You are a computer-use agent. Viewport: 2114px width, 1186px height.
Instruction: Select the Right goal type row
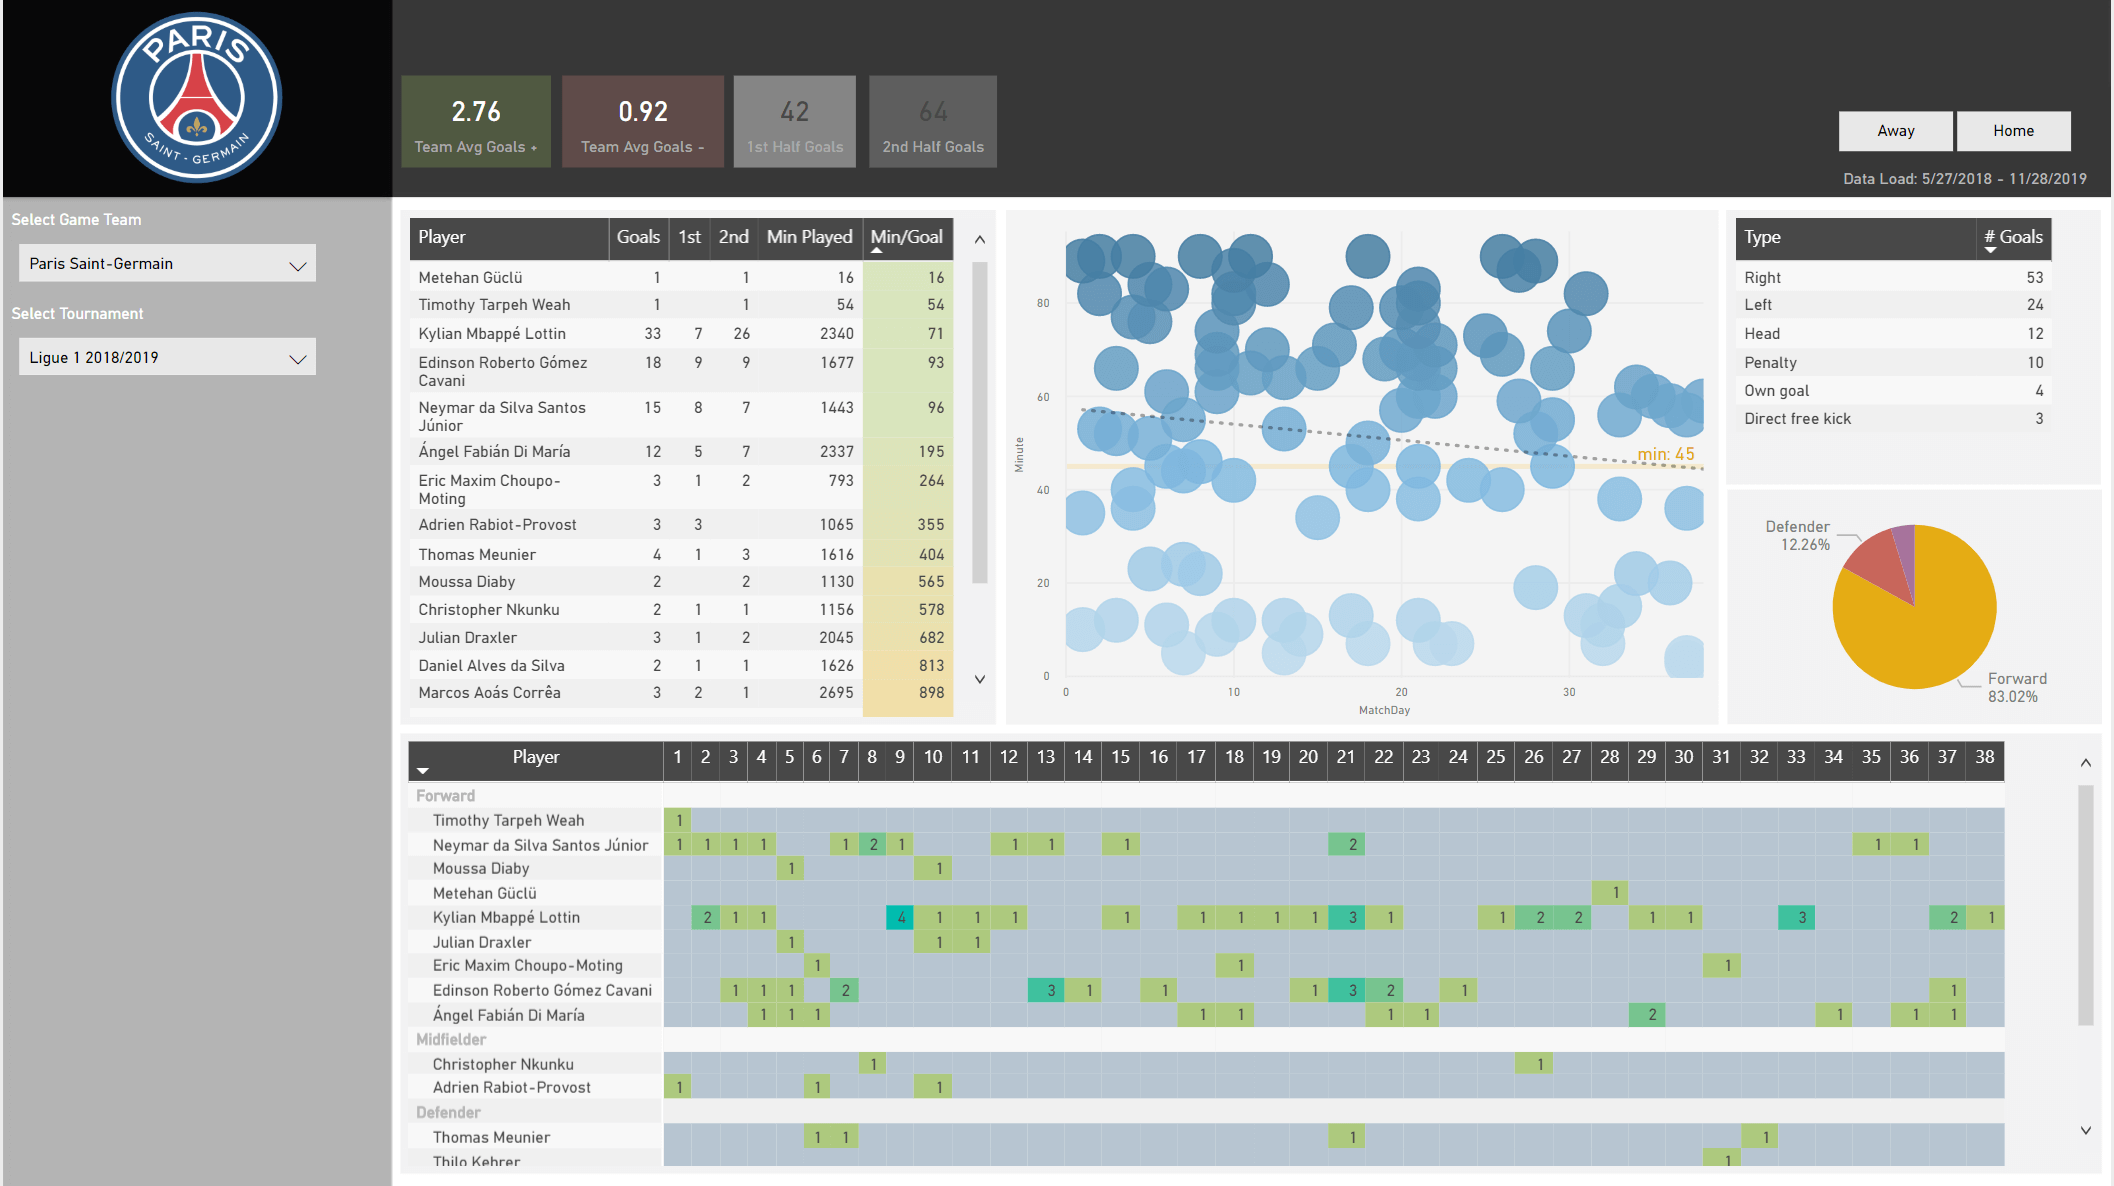point(1893,277)
